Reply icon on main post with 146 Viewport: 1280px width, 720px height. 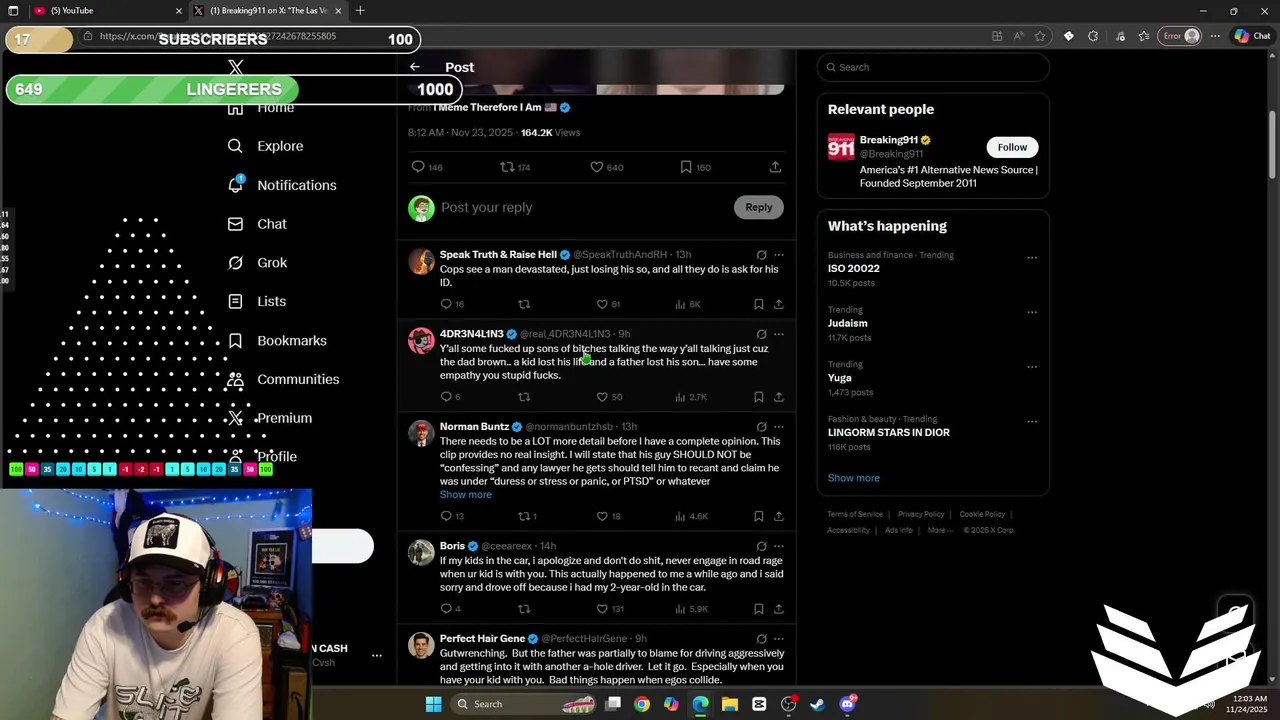click(418, 167)
